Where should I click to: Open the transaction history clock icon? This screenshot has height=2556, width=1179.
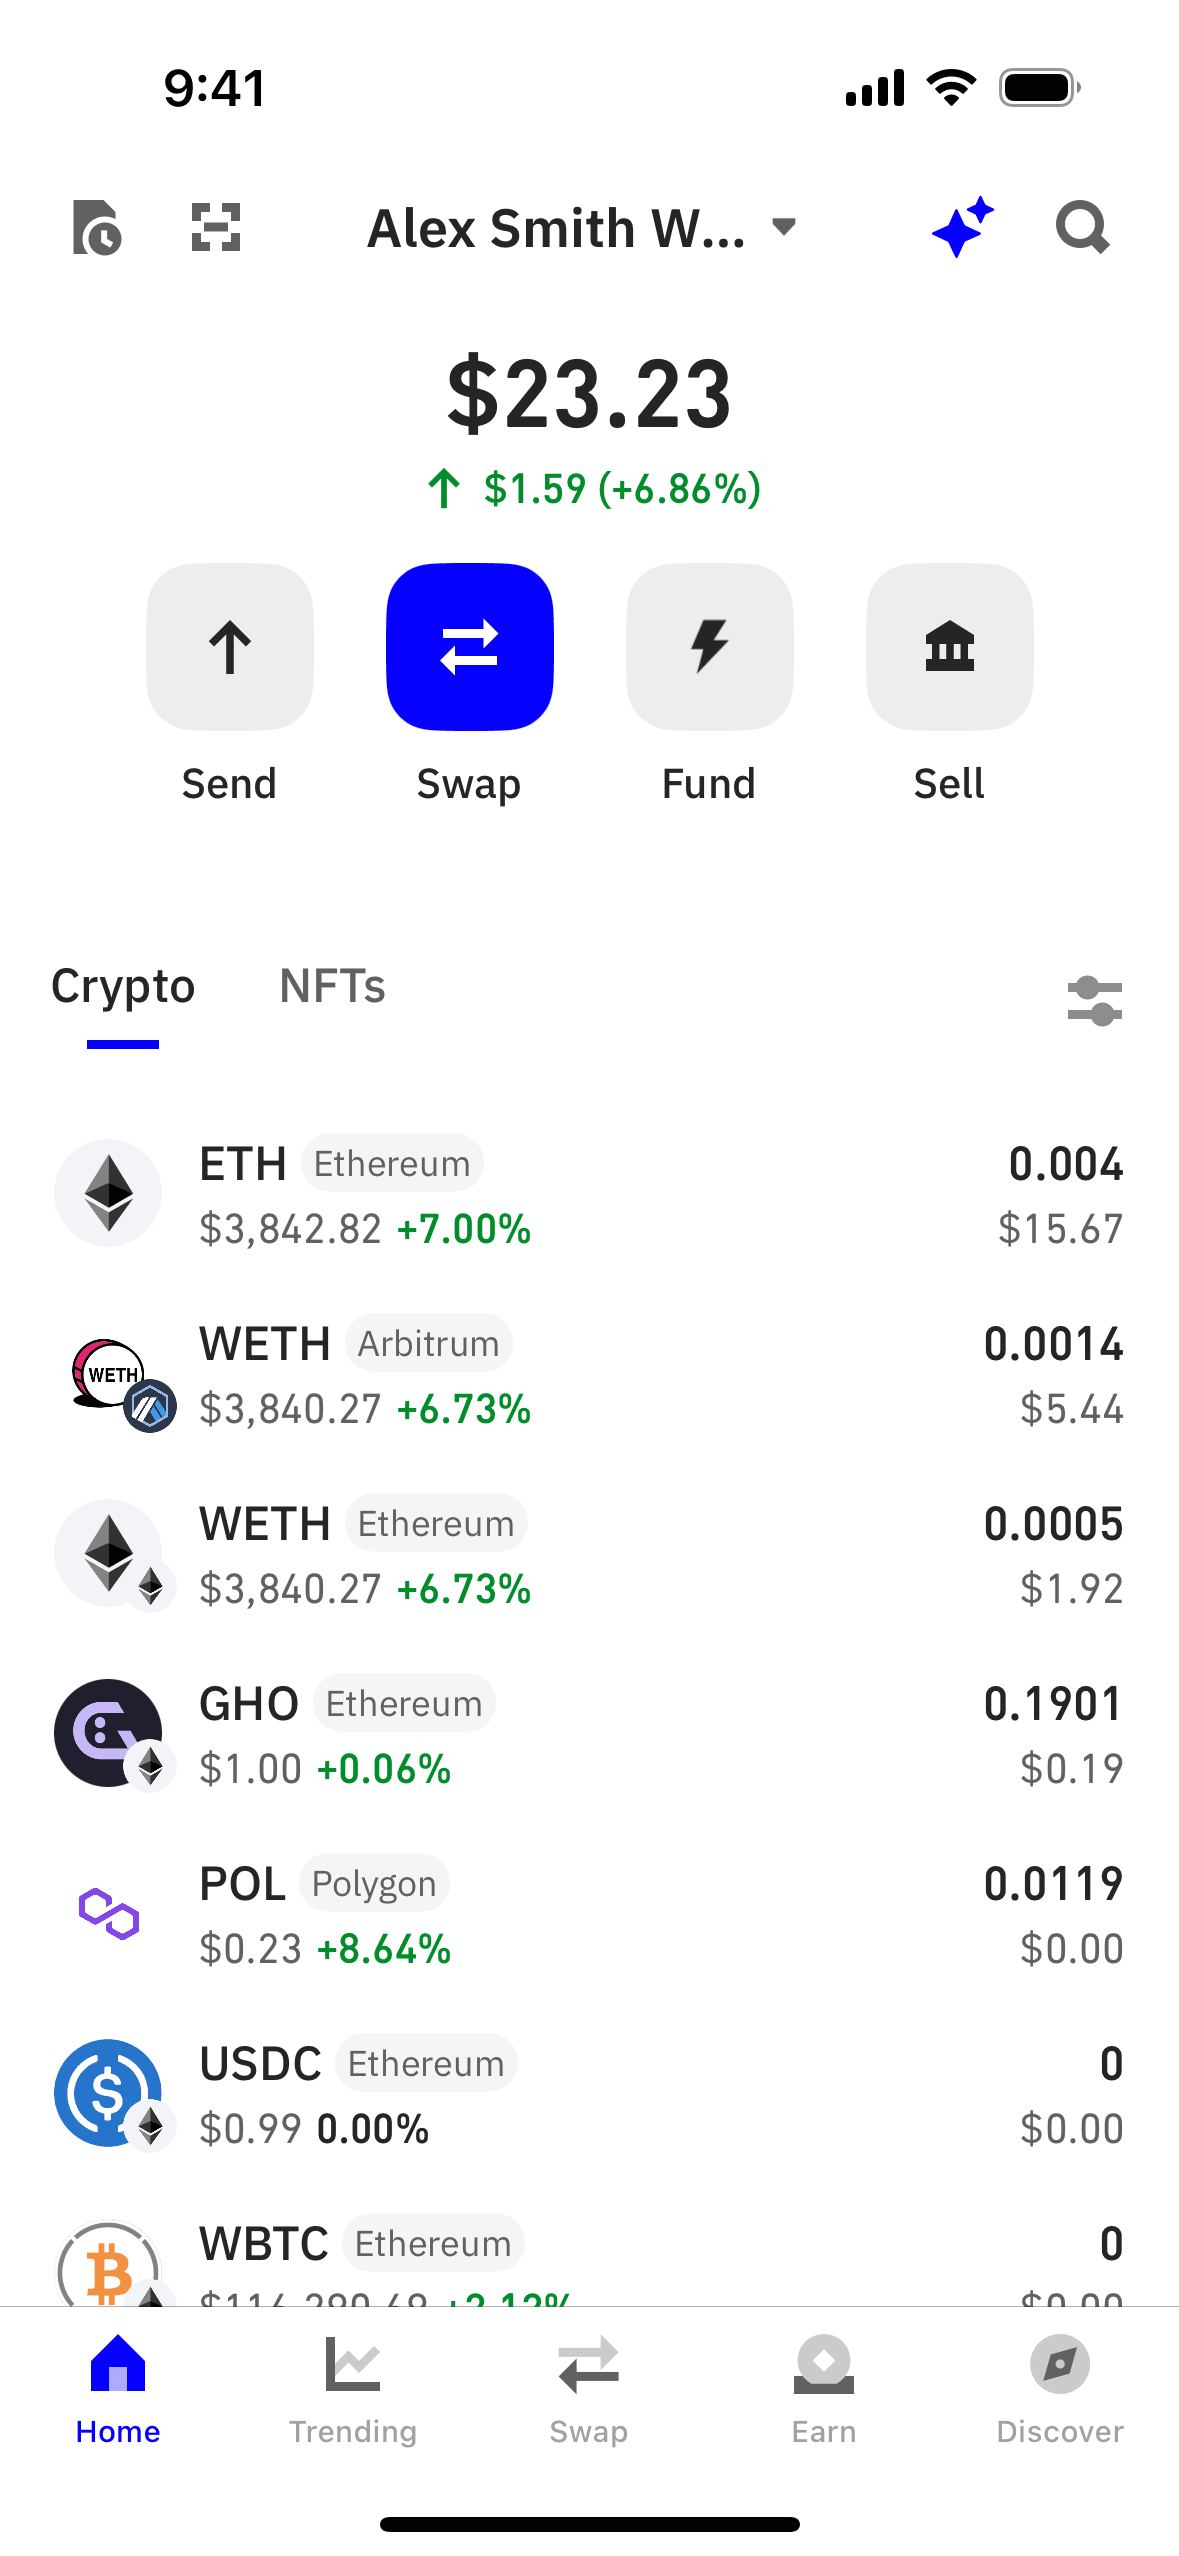(97, 228)
